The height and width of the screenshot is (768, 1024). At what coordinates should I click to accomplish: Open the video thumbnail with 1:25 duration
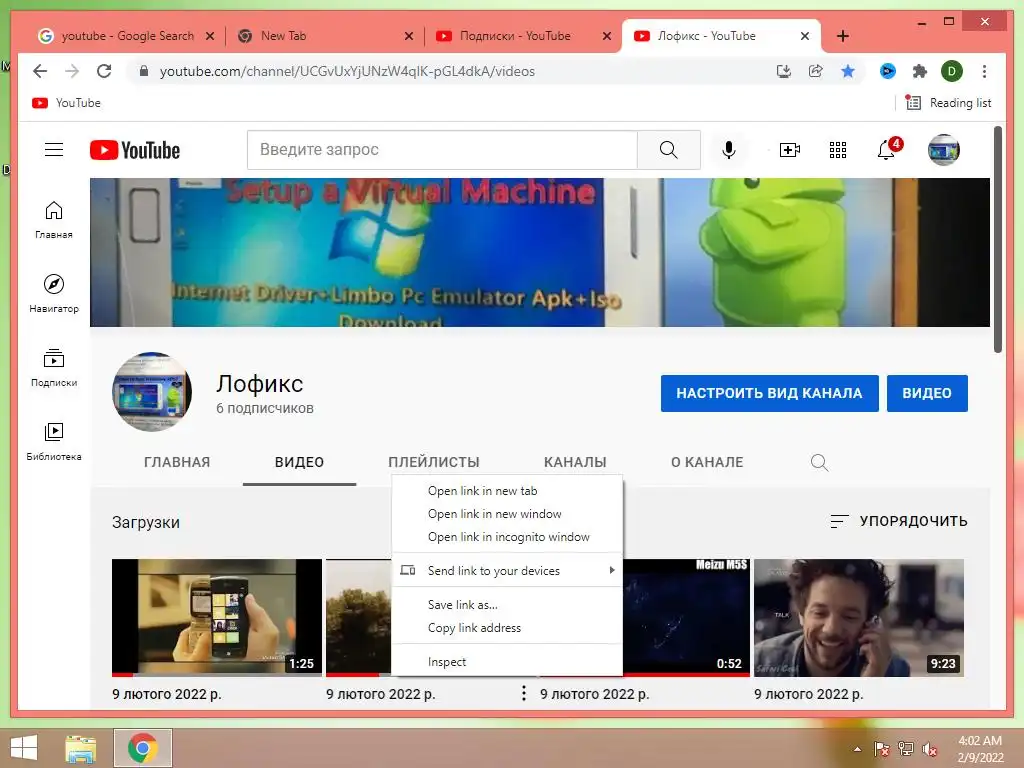[x=217, y=617]
